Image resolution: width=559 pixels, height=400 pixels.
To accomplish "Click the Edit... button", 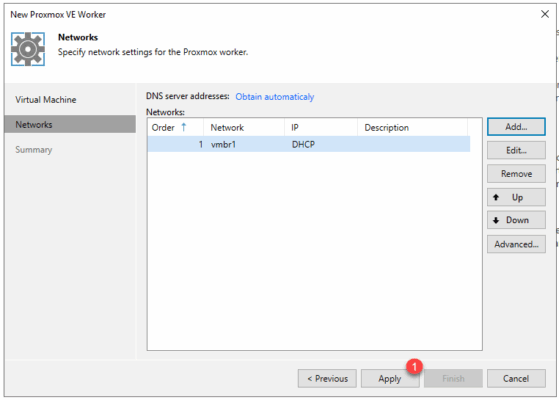I will 516,150.
